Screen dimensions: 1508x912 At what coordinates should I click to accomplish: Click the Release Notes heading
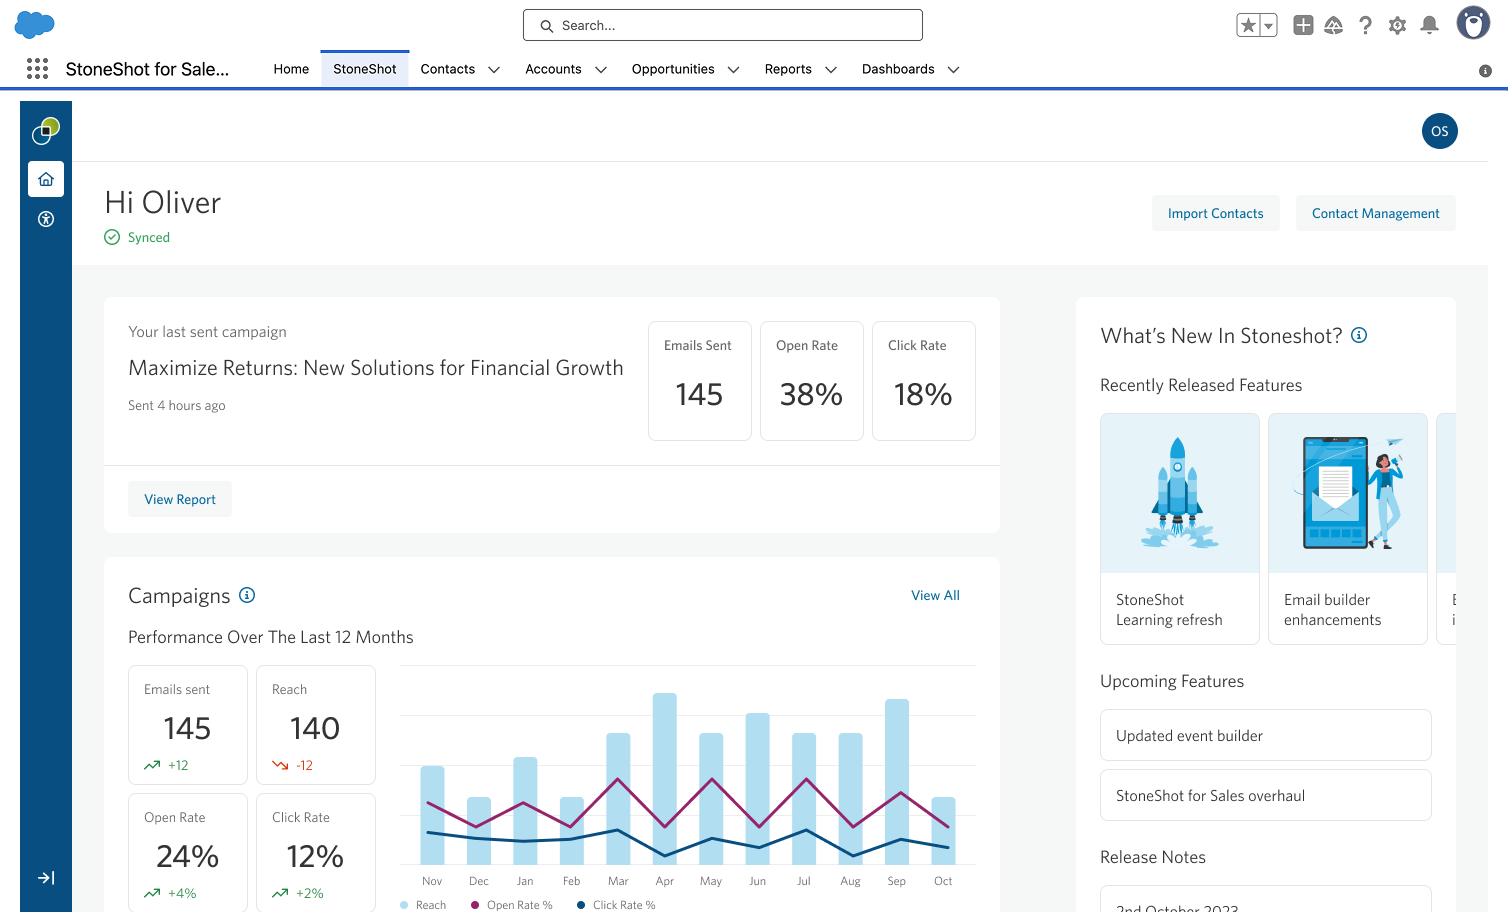1153,857
